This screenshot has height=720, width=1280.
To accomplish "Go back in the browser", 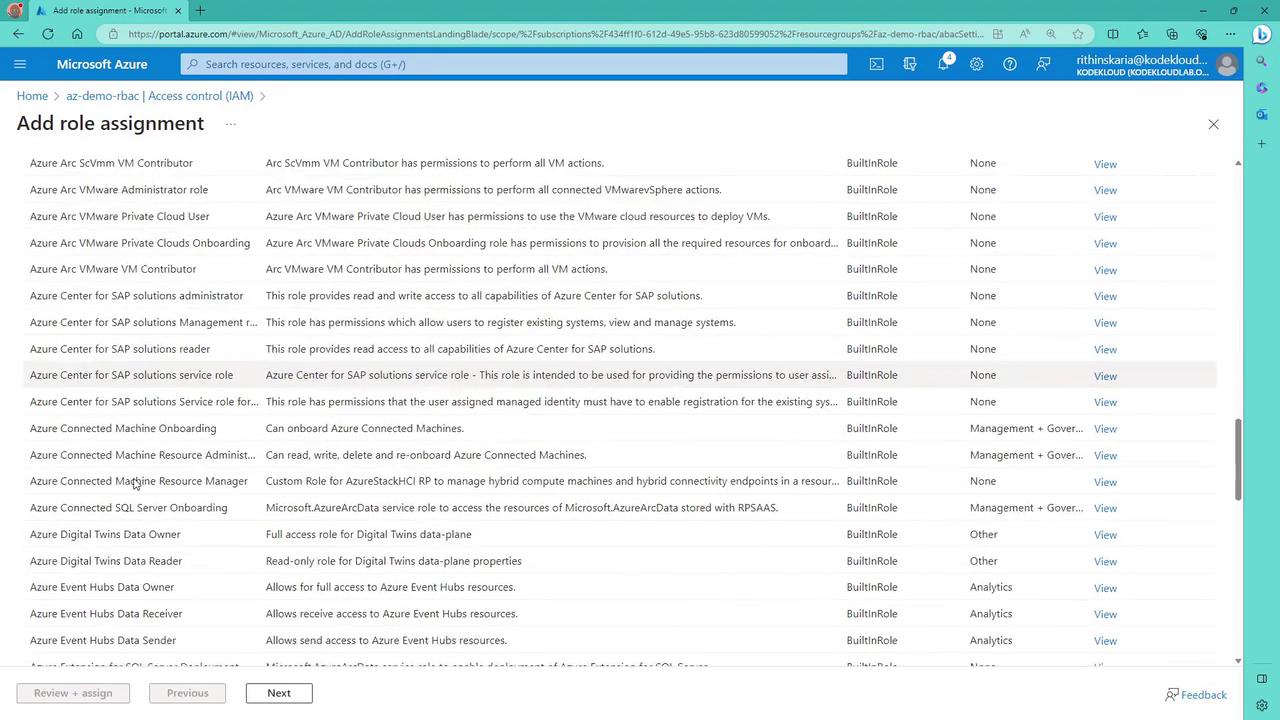I will coord(19,34).
